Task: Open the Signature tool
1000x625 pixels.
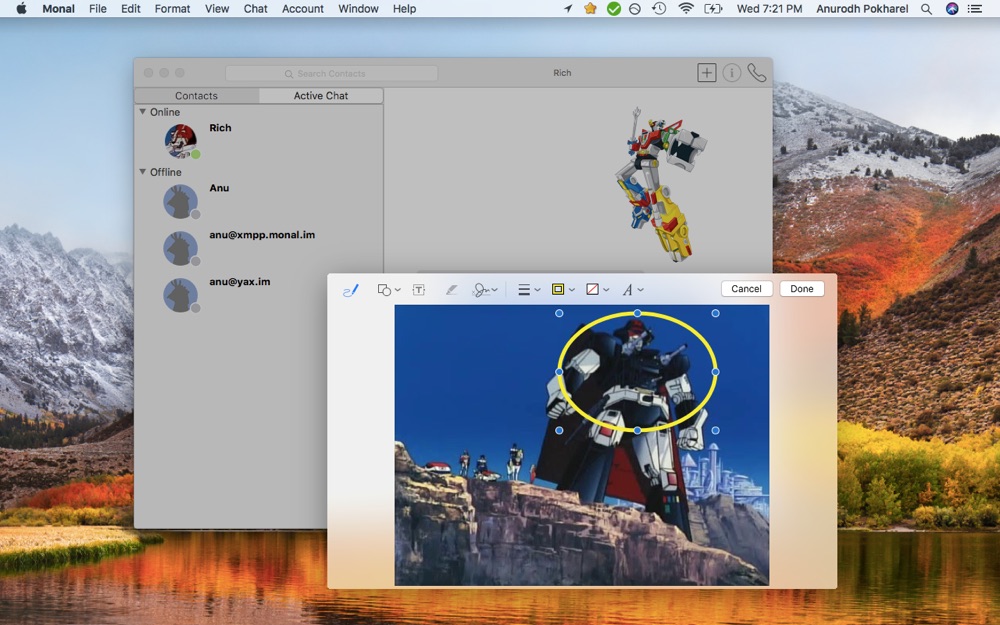Action: [485, 290]
